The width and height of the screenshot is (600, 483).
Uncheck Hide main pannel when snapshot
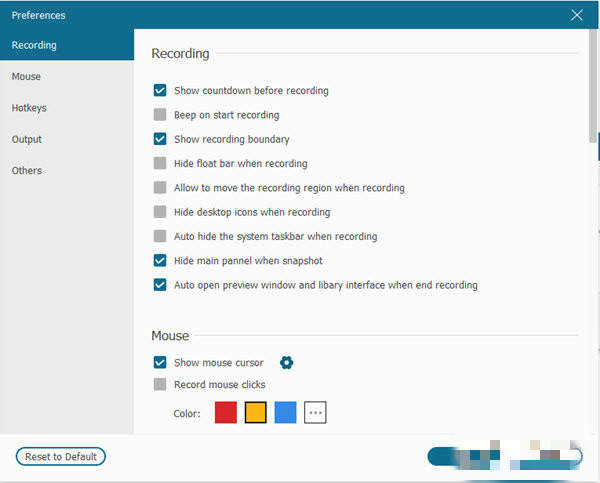pos(160,260)
